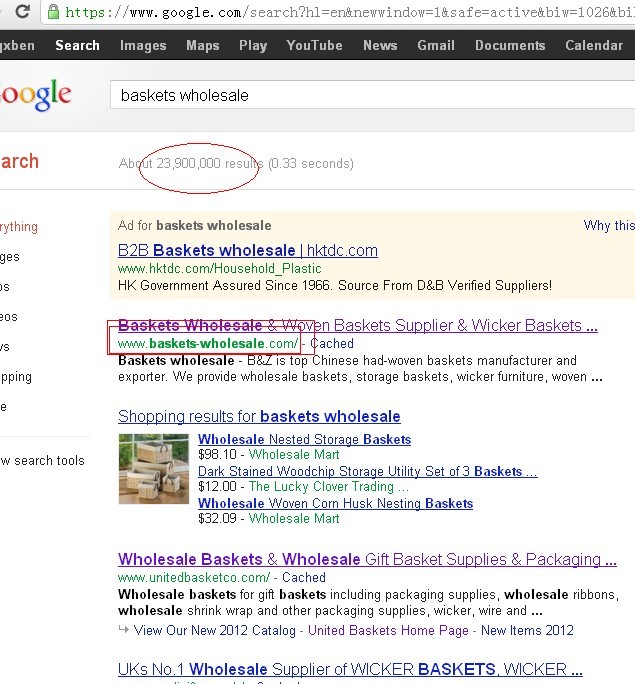
Task: Open Cached link for baskets-wholesale.com
Action: (331, 343)
